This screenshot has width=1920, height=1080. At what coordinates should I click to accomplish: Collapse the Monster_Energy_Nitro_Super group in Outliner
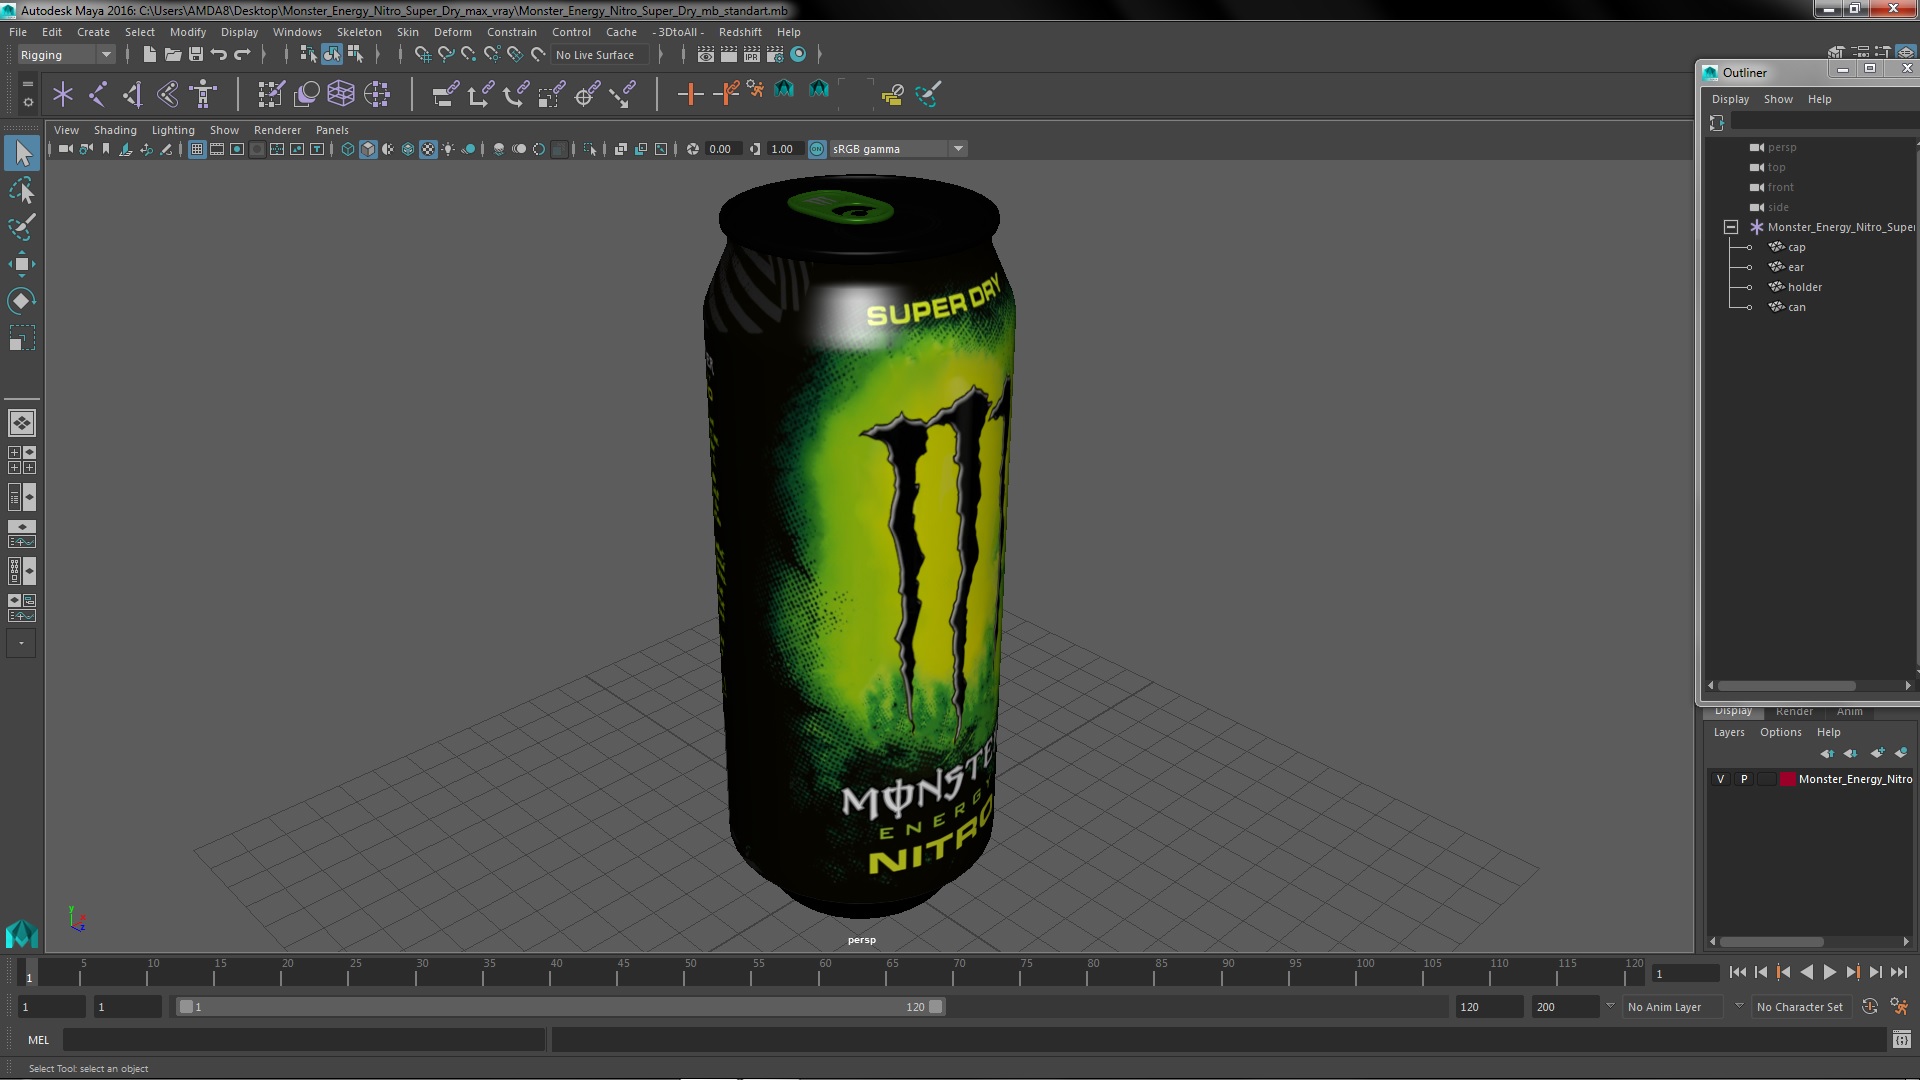click(1731, 227)
